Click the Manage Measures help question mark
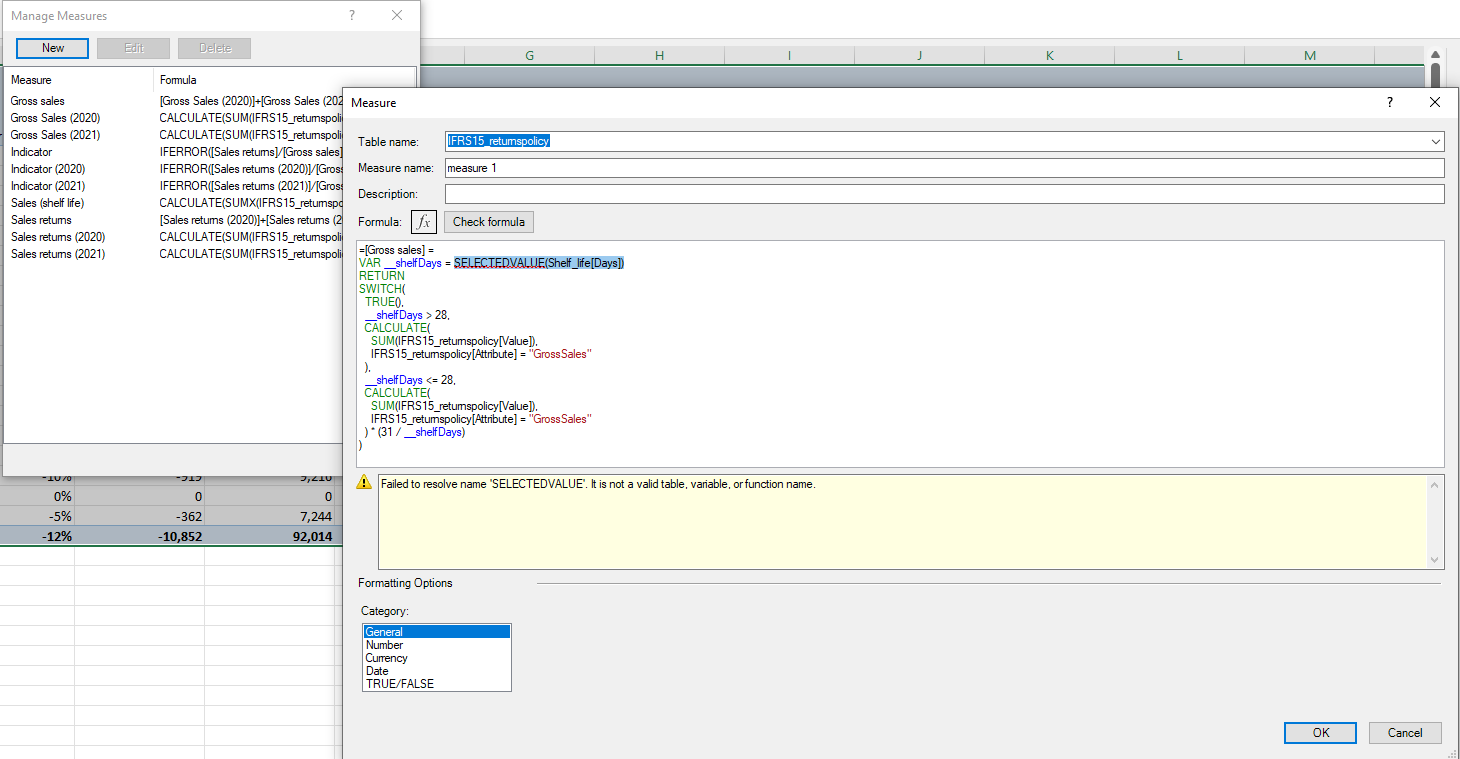The image size is (1460, 759). pos(351,16)
